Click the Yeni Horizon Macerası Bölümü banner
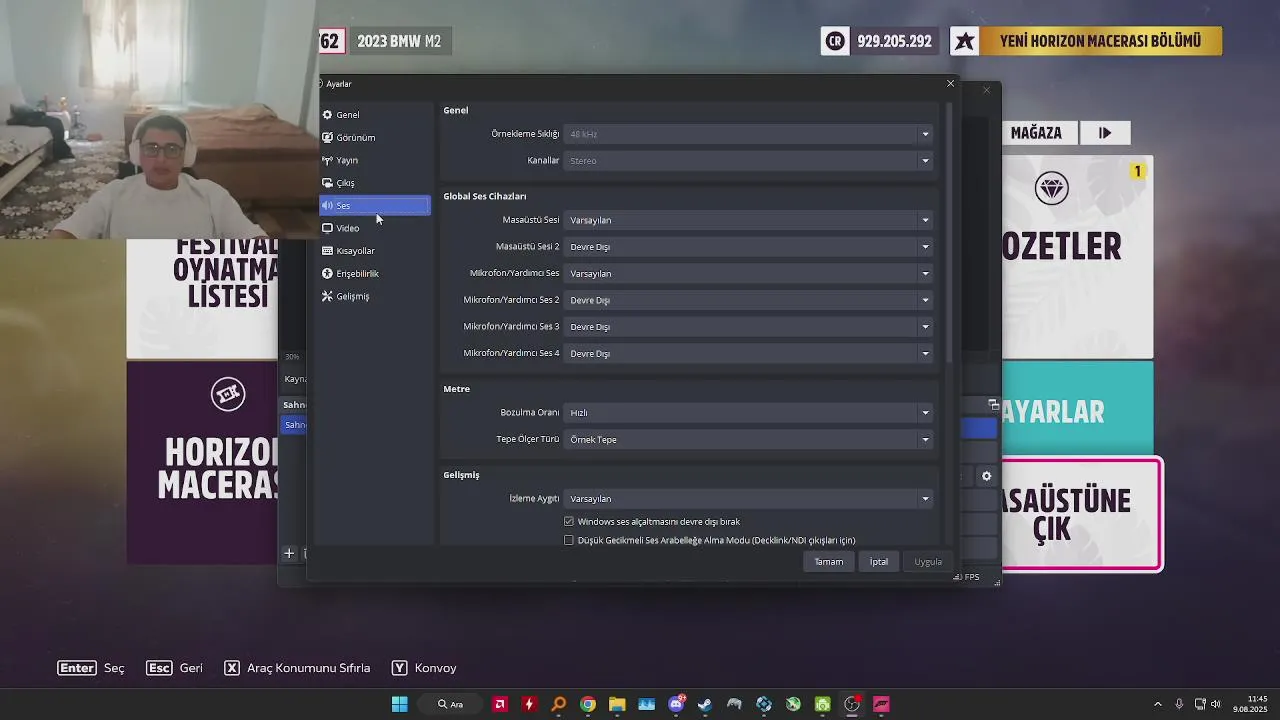 pyautogui.click(x=1086, y=41)
